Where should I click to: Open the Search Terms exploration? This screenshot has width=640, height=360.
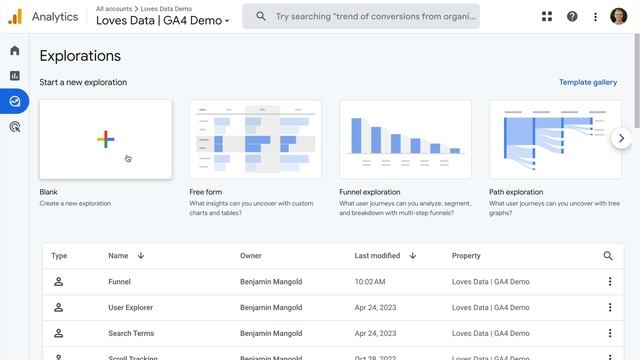coord(131,333)
